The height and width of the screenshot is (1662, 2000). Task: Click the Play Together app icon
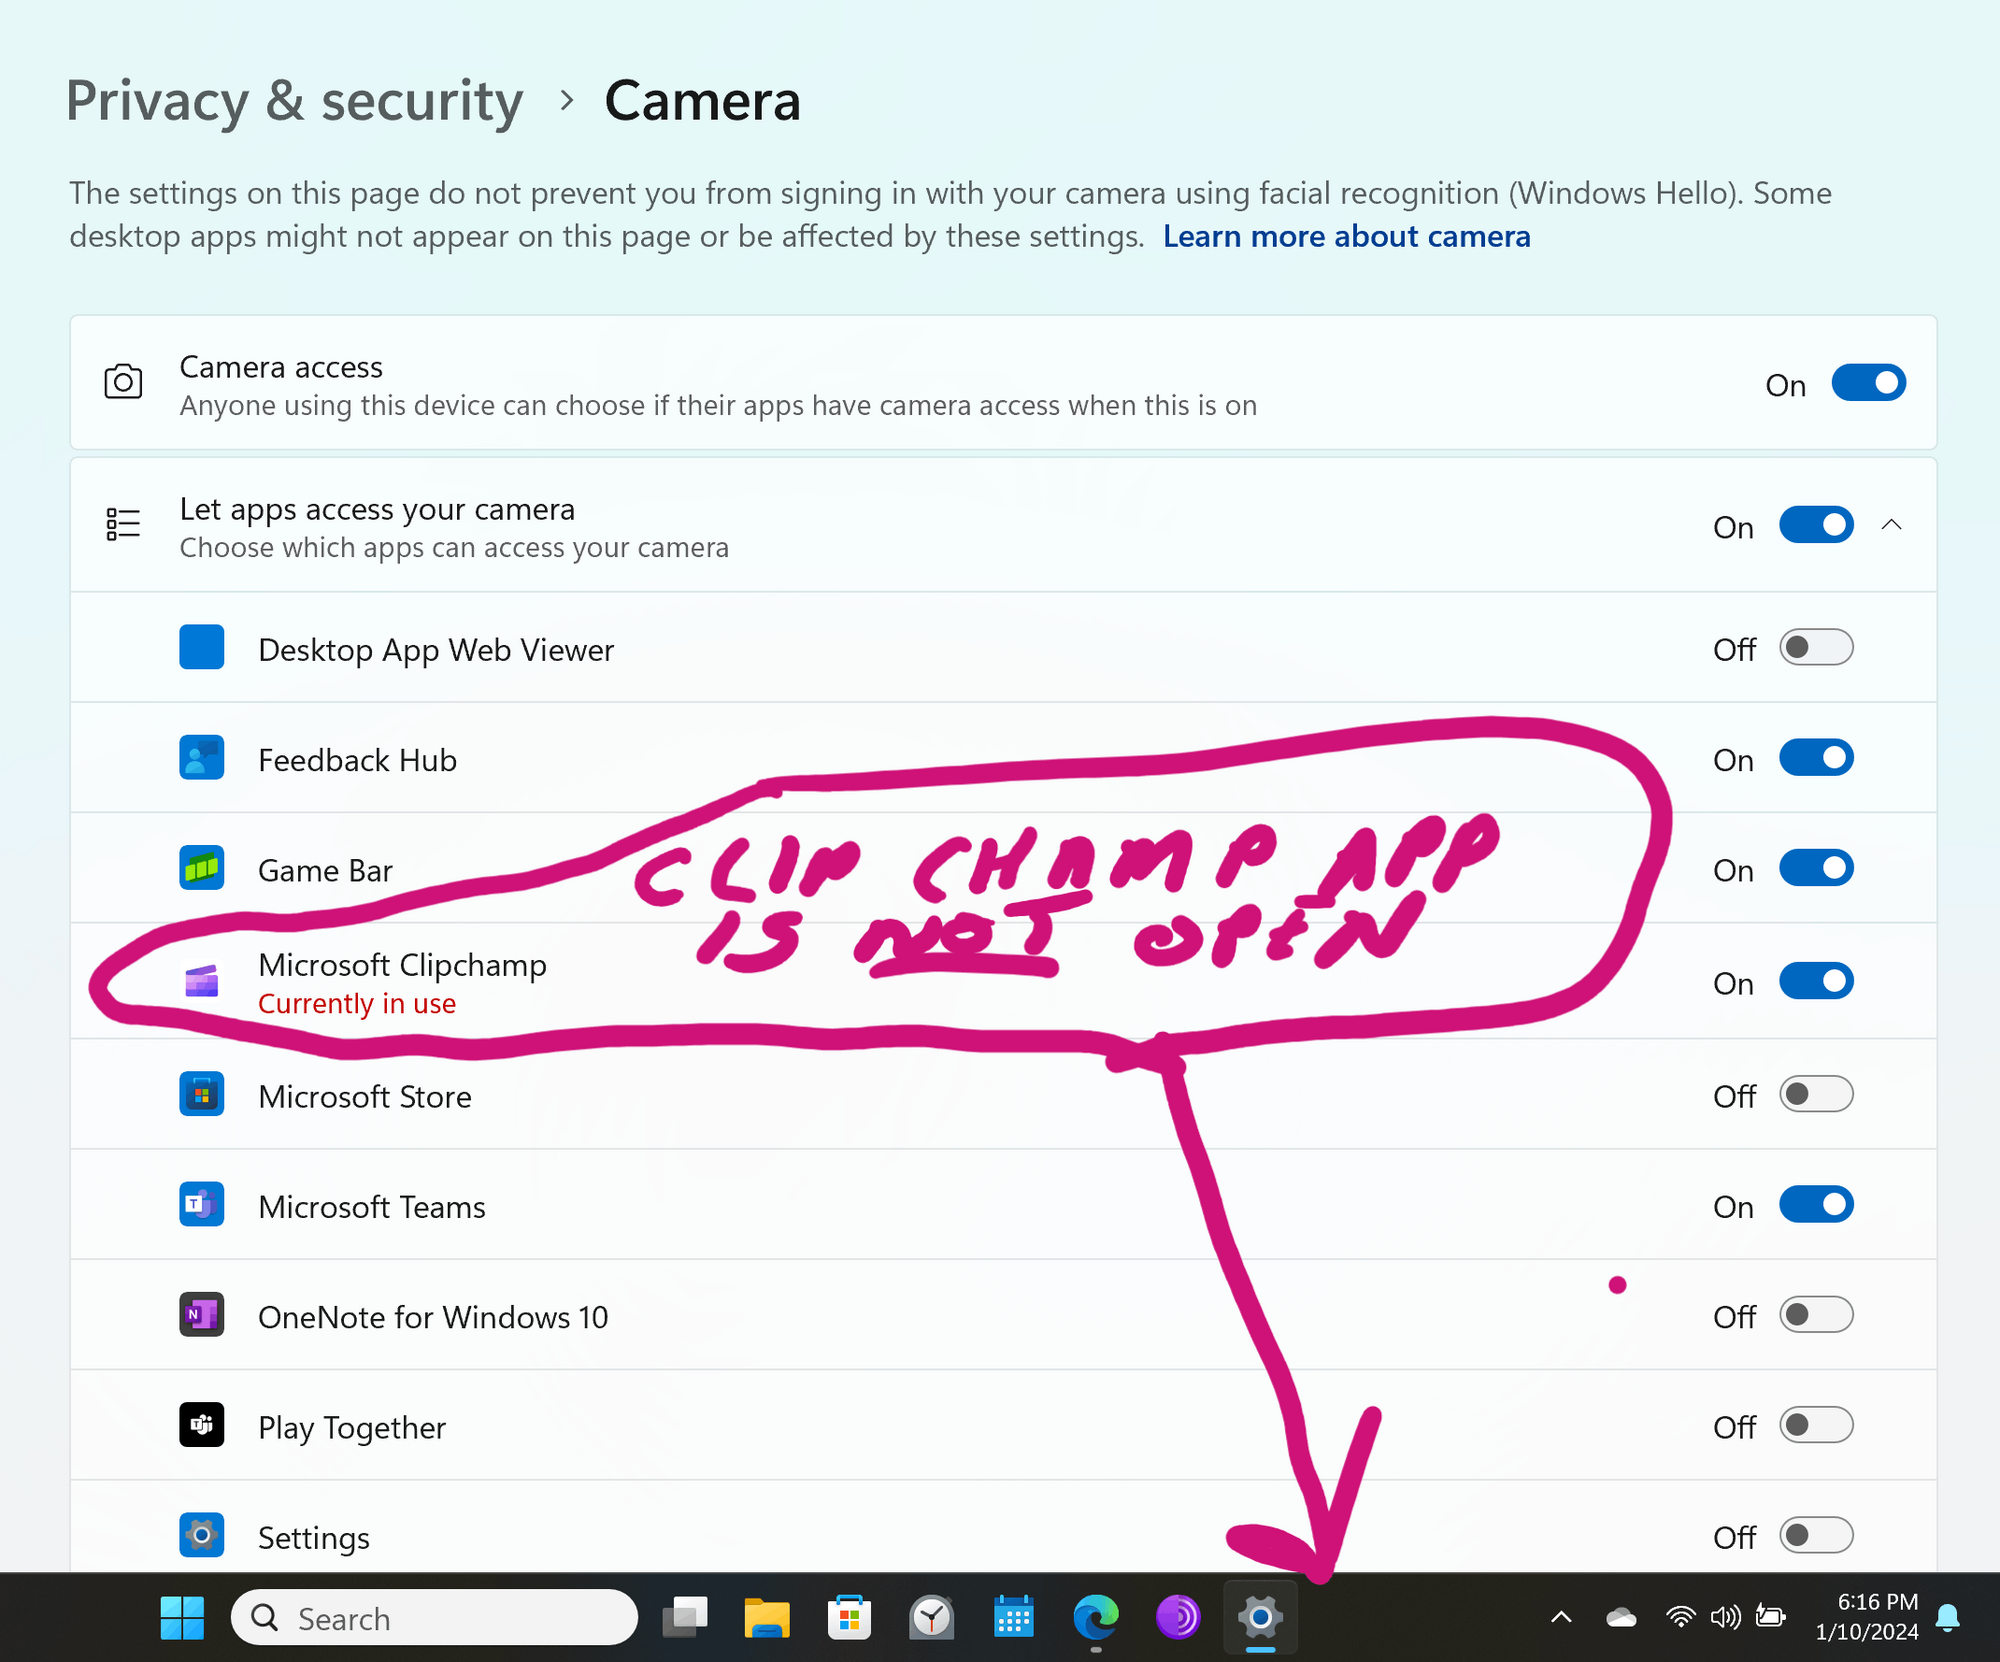(201, 1425)
